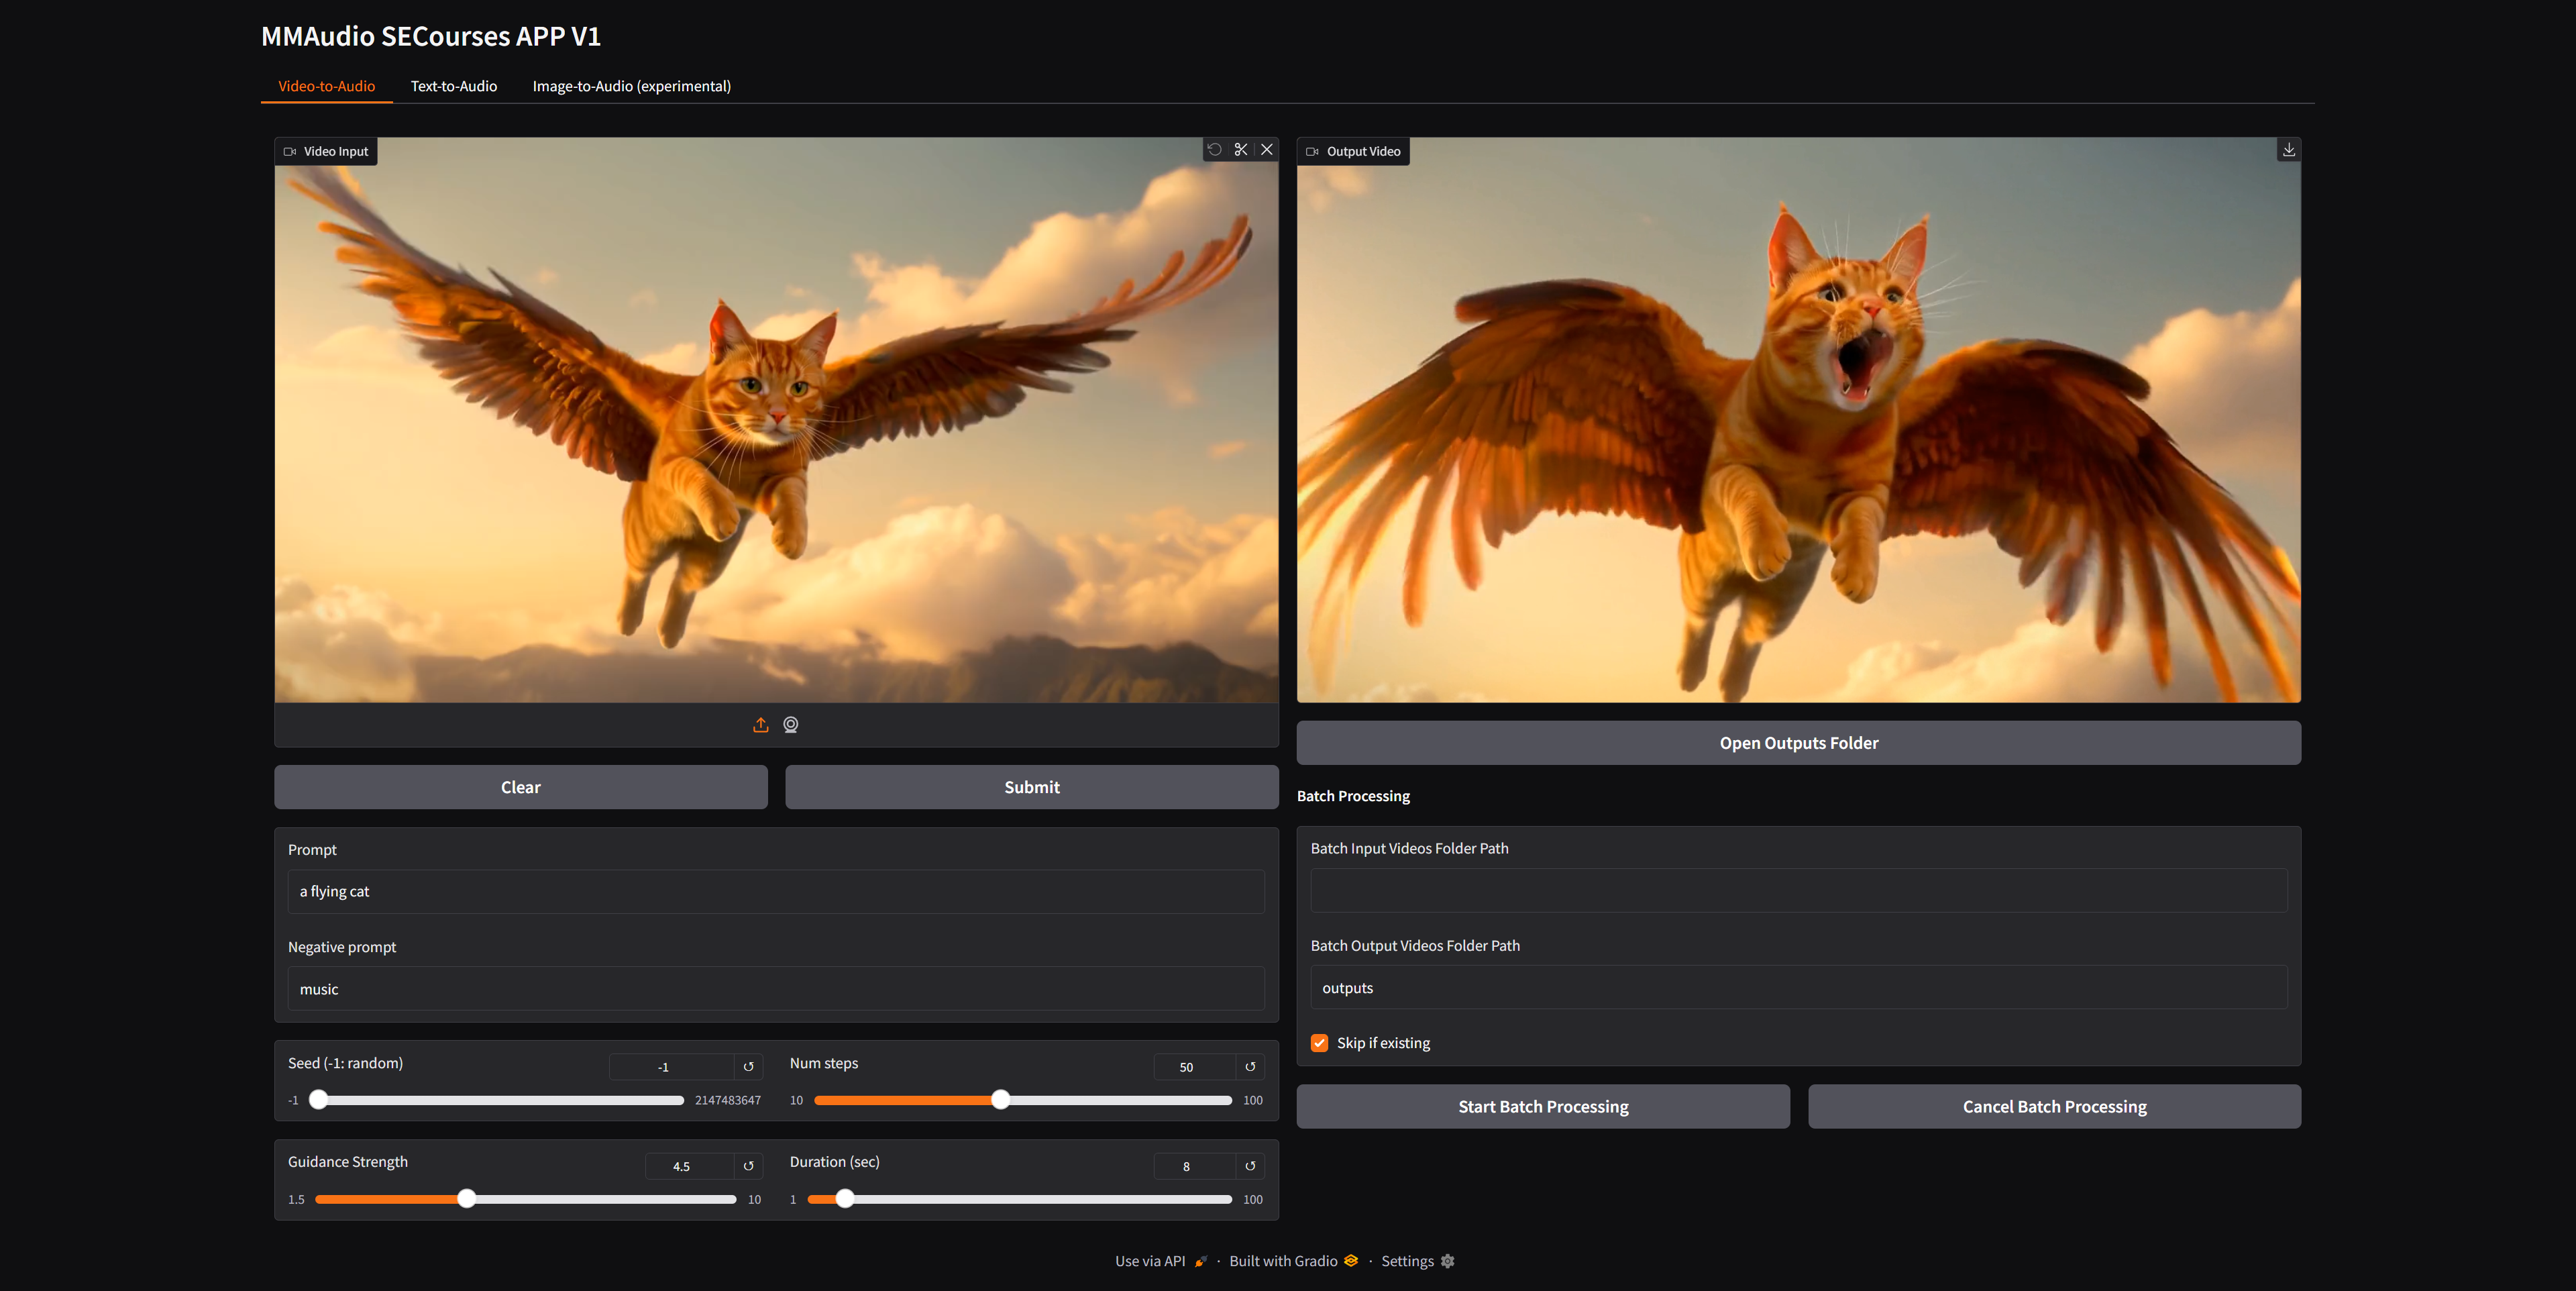Viewport: 2576px width, 1291px height.
Task: Click the undo icon on Video Input
Action: (1214, 150)
